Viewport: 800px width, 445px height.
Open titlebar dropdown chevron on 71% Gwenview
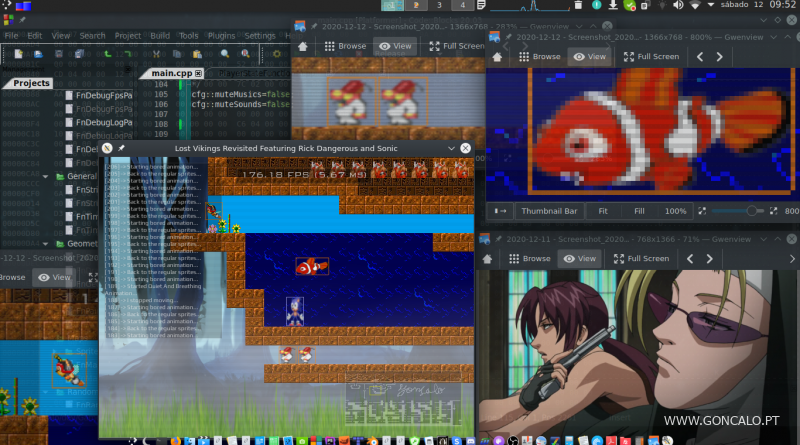[x=764, y=239]
